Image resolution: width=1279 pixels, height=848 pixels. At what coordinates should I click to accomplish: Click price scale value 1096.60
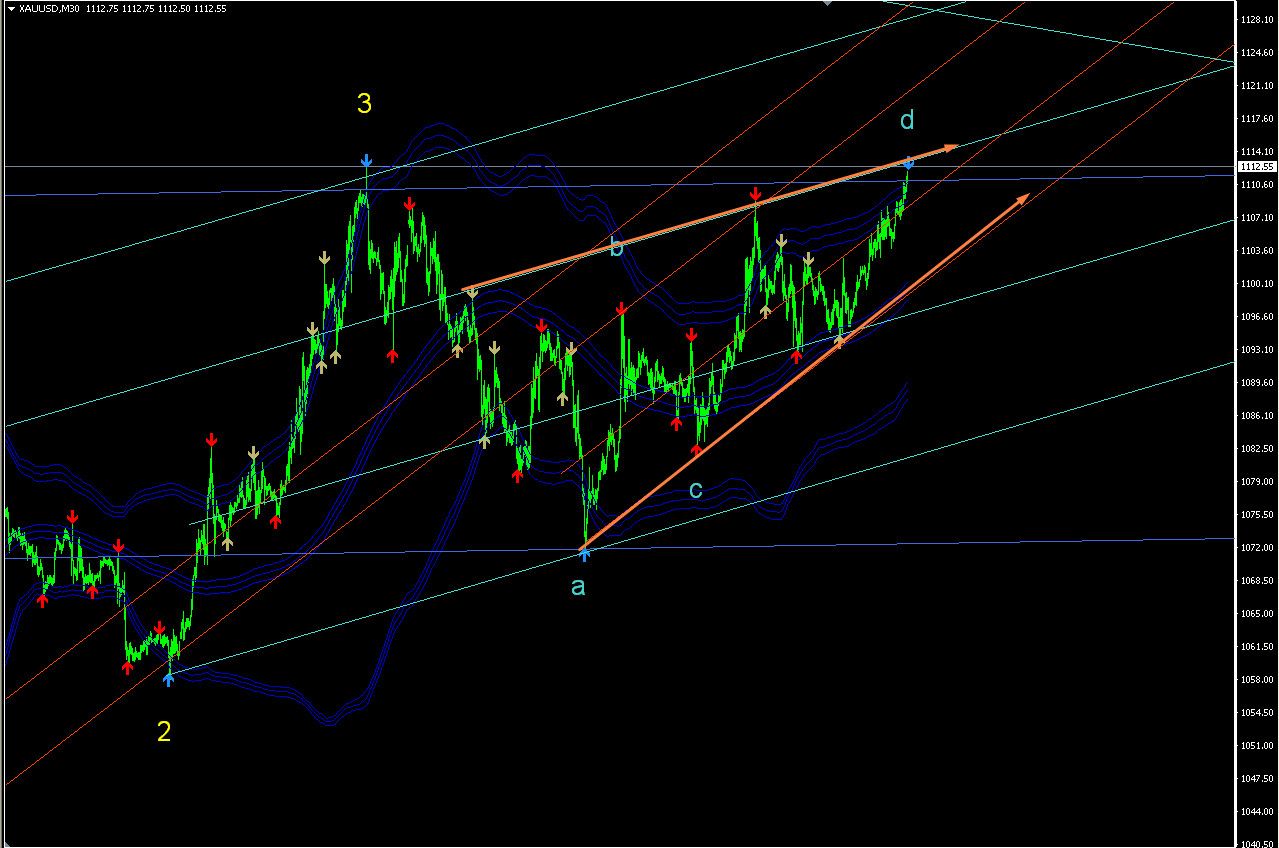point(1256,317)
